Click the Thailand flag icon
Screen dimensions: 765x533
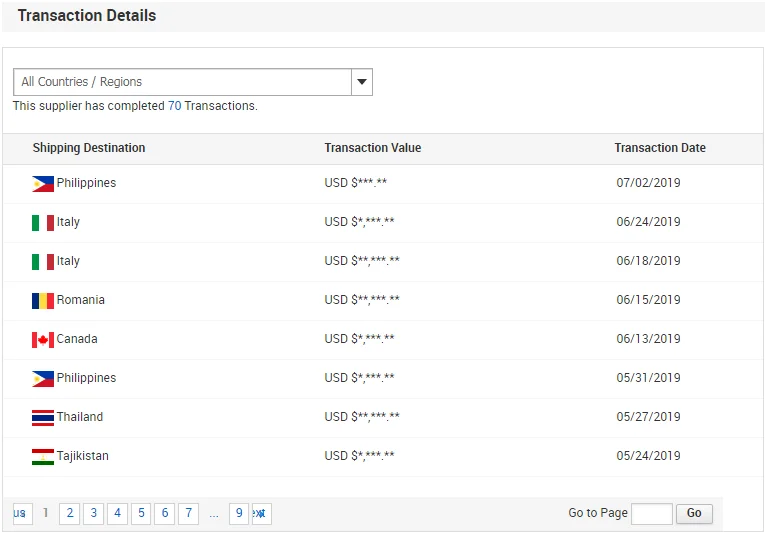tap(42, 417)
